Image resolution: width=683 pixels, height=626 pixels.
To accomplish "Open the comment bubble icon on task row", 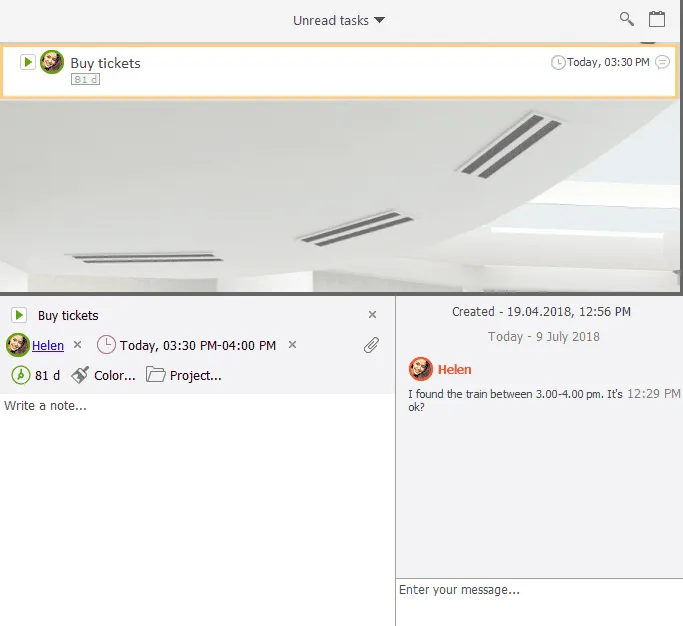I will (662, 62).
